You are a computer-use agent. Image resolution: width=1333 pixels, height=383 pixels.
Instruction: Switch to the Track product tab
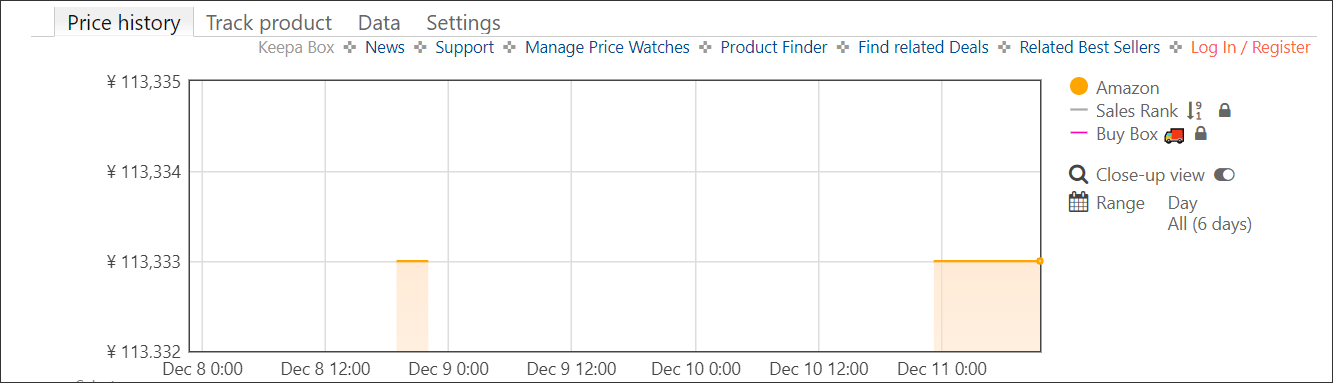point(269,22)
